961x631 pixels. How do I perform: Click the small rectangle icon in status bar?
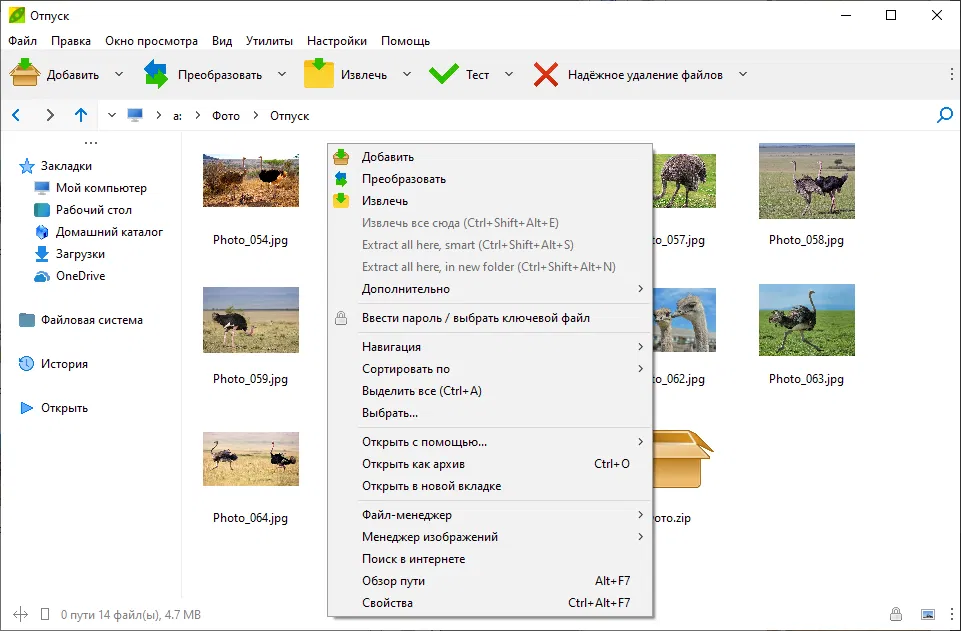[45, 614]
